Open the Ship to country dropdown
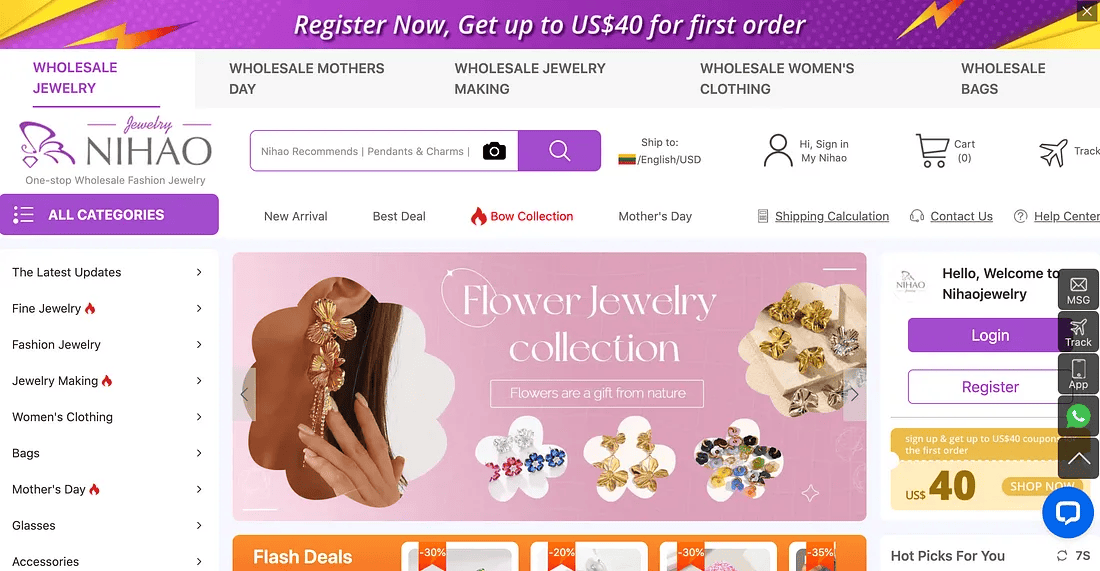This screenshot has height=571, width=1100. point(659,151)
